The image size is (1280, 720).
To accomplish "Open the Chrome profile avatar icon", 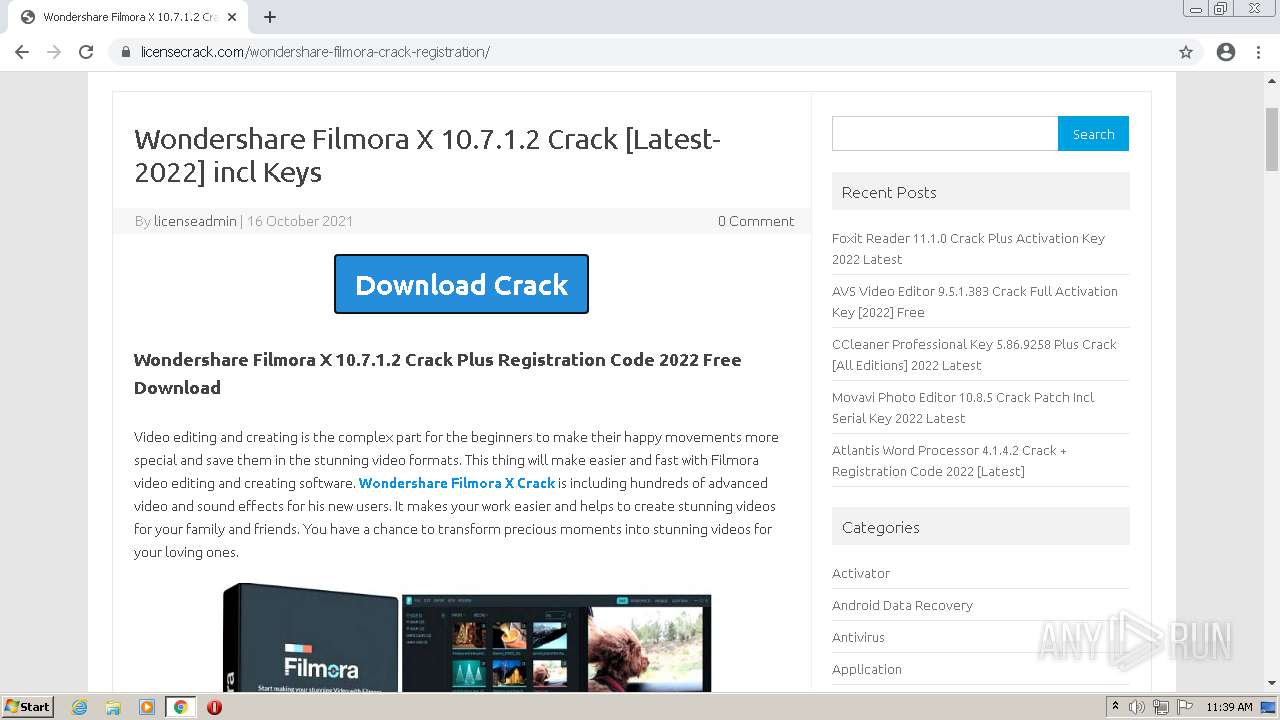I will pyautogui.click(x=1226, y=52).
